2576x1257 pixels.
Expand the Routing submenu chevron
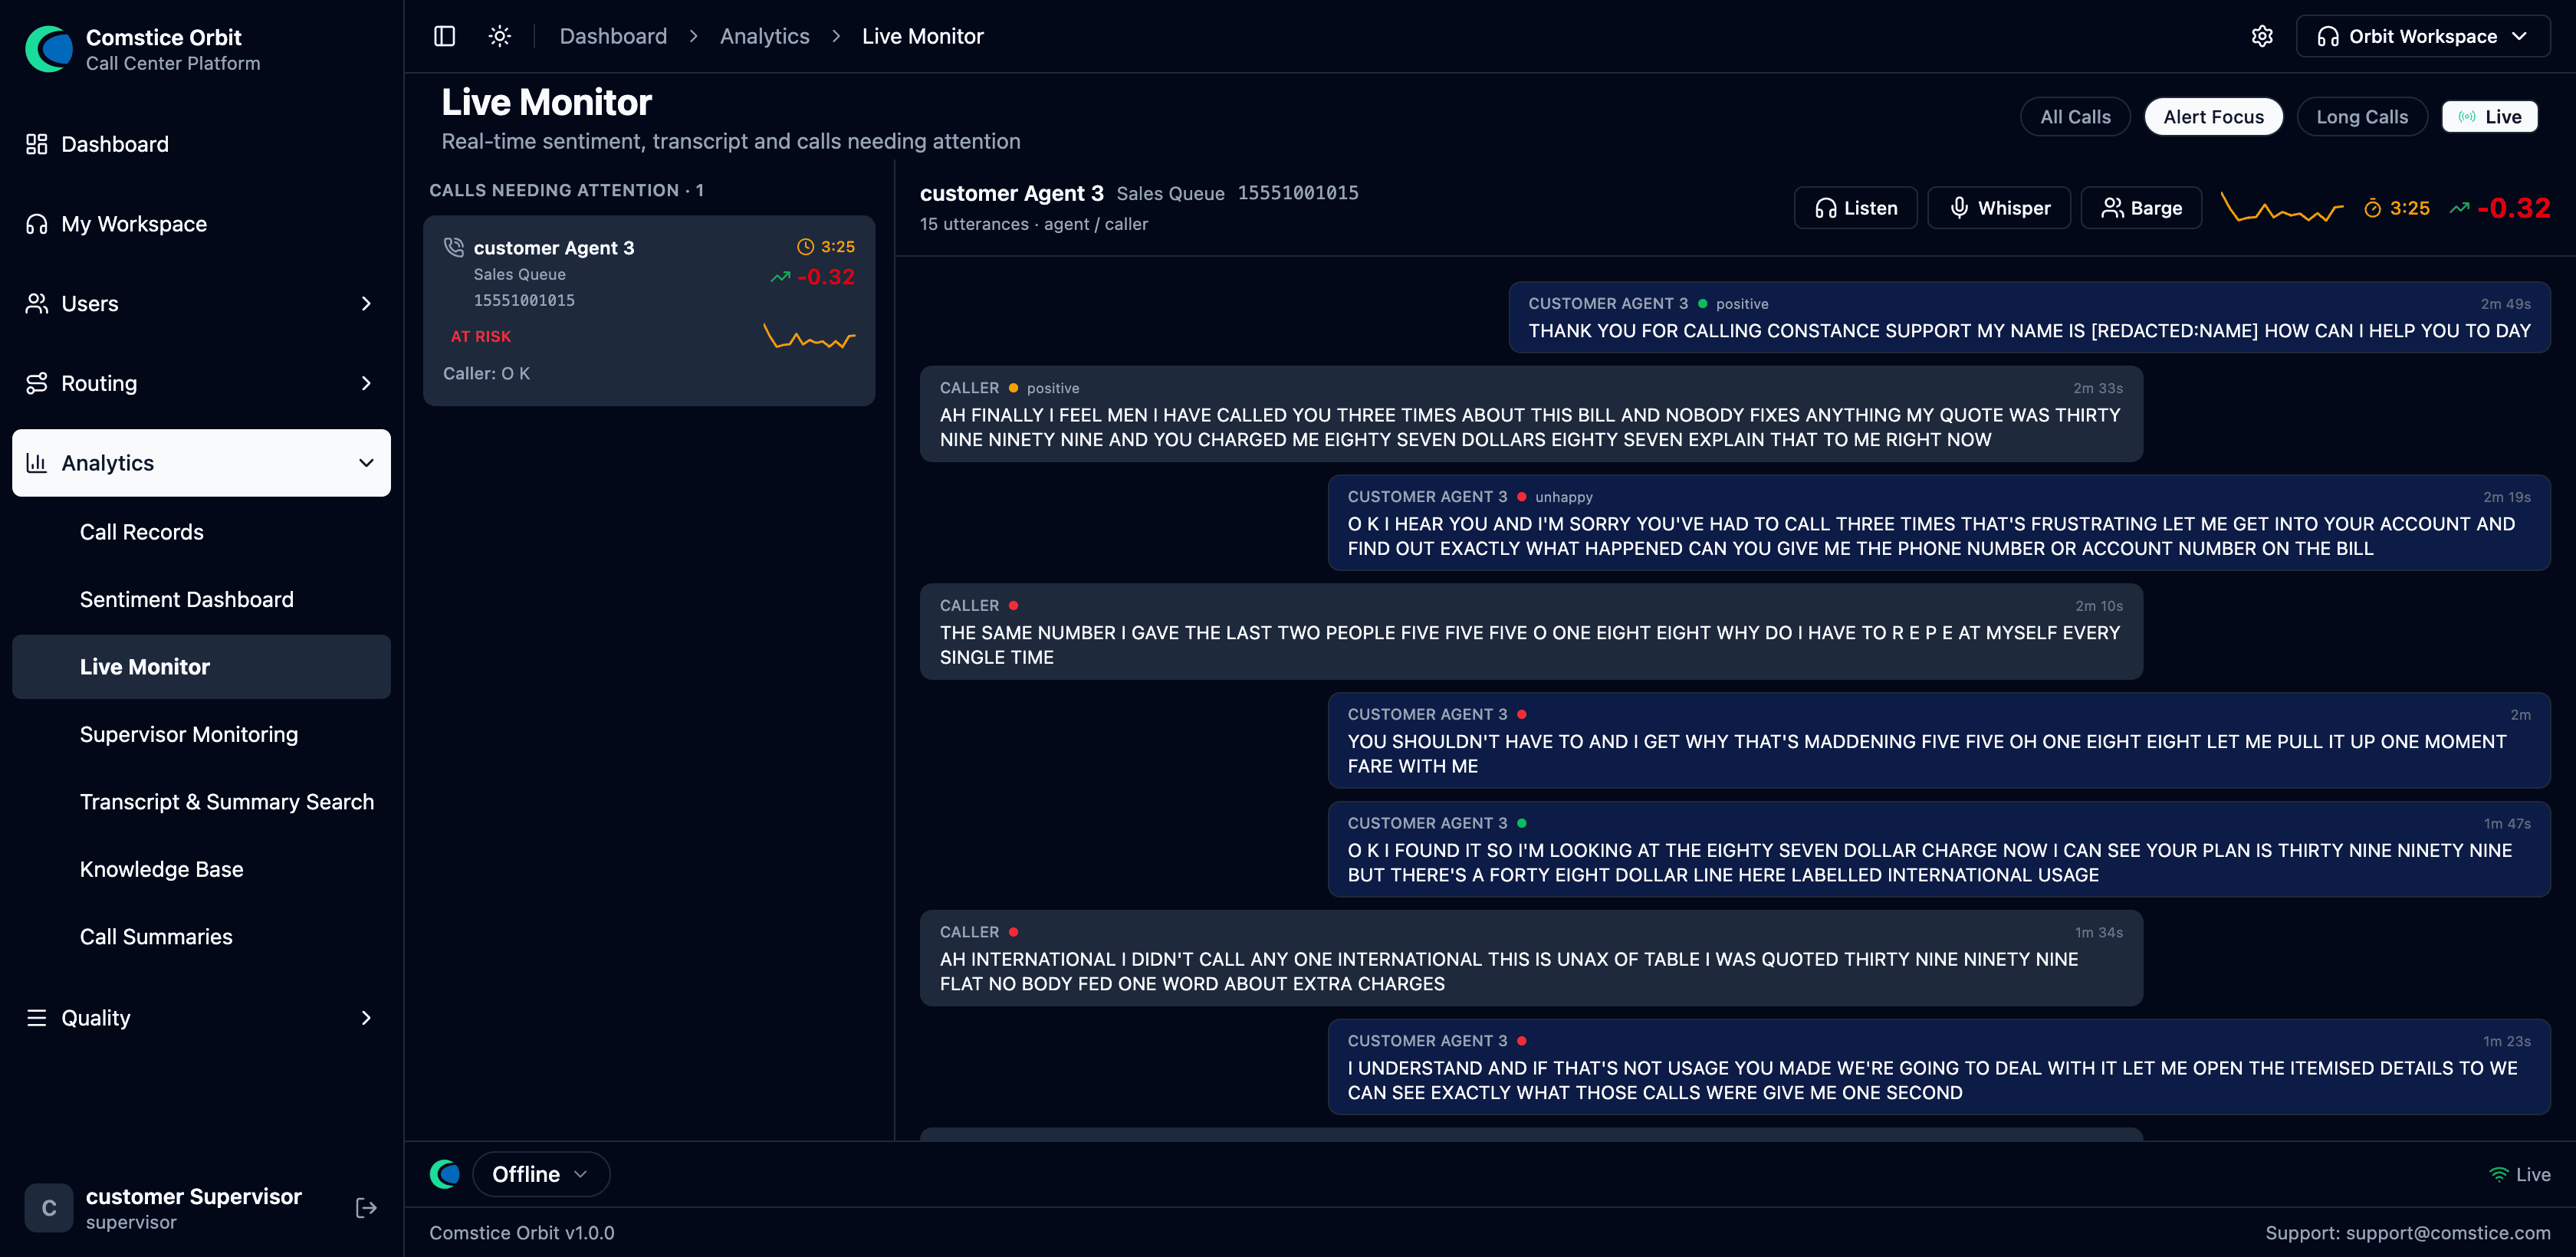366,383
